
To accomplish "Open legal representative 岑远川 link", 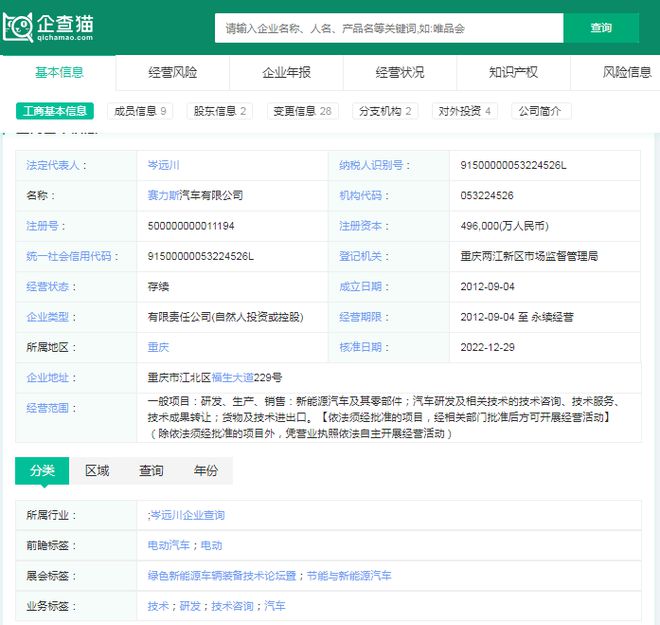I will coord(163,165).
